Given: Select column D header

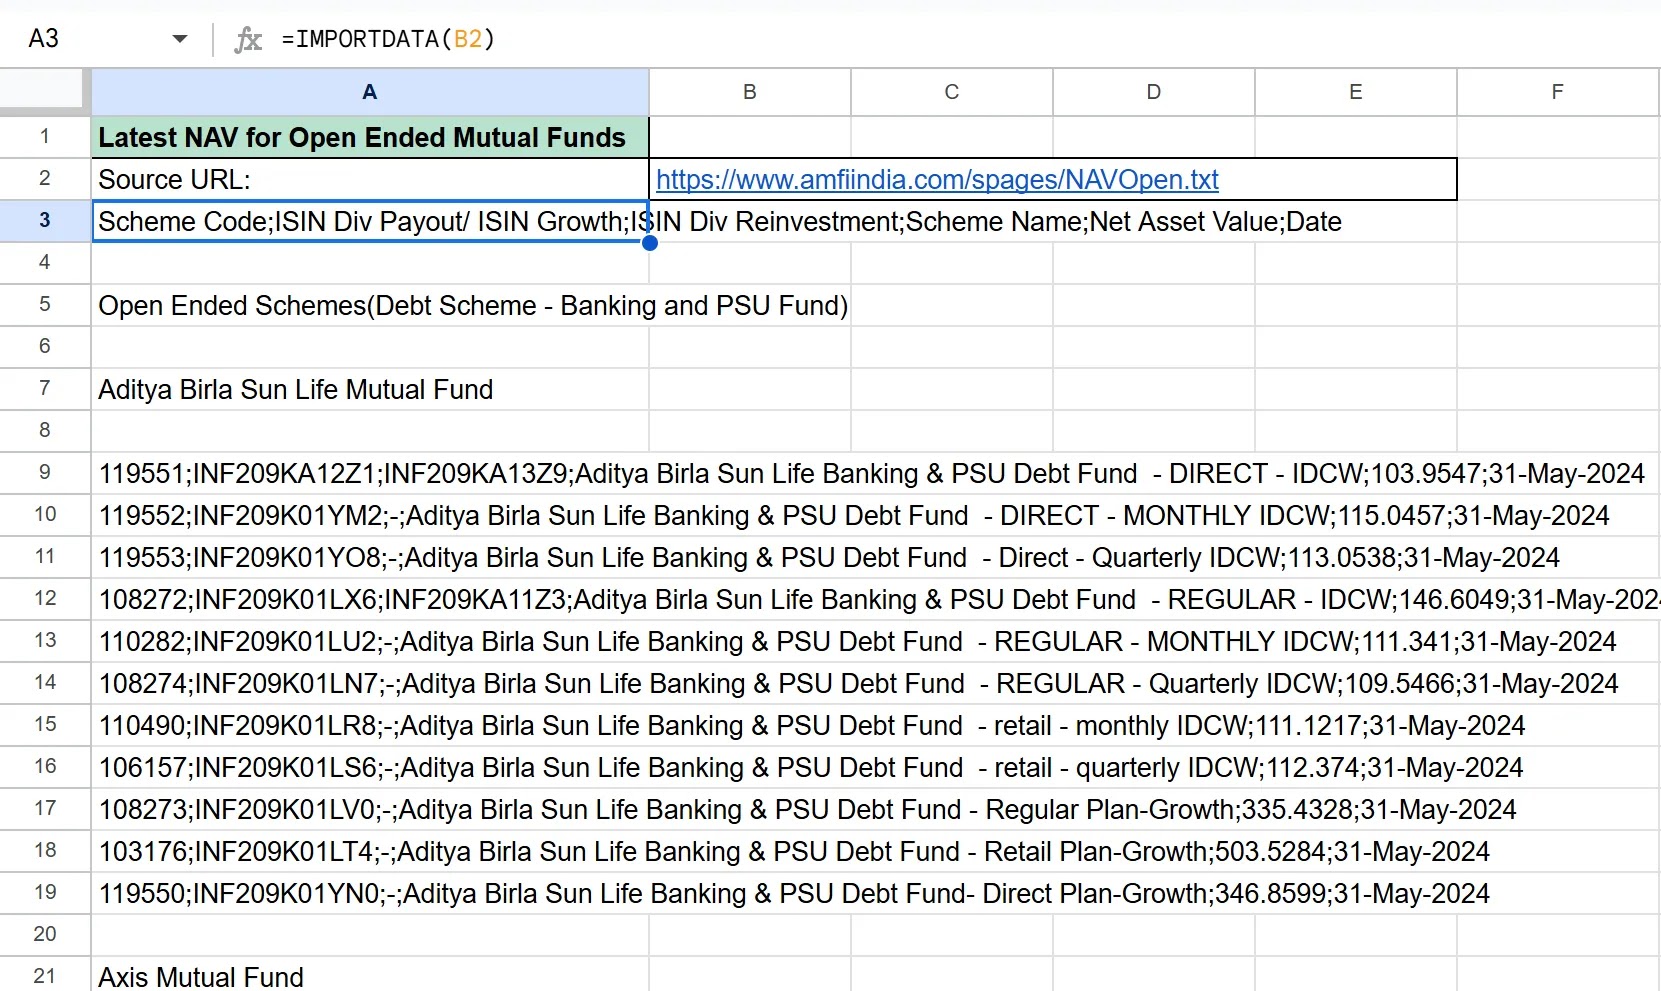Looking at the screenshot, I should (1154, 92).
